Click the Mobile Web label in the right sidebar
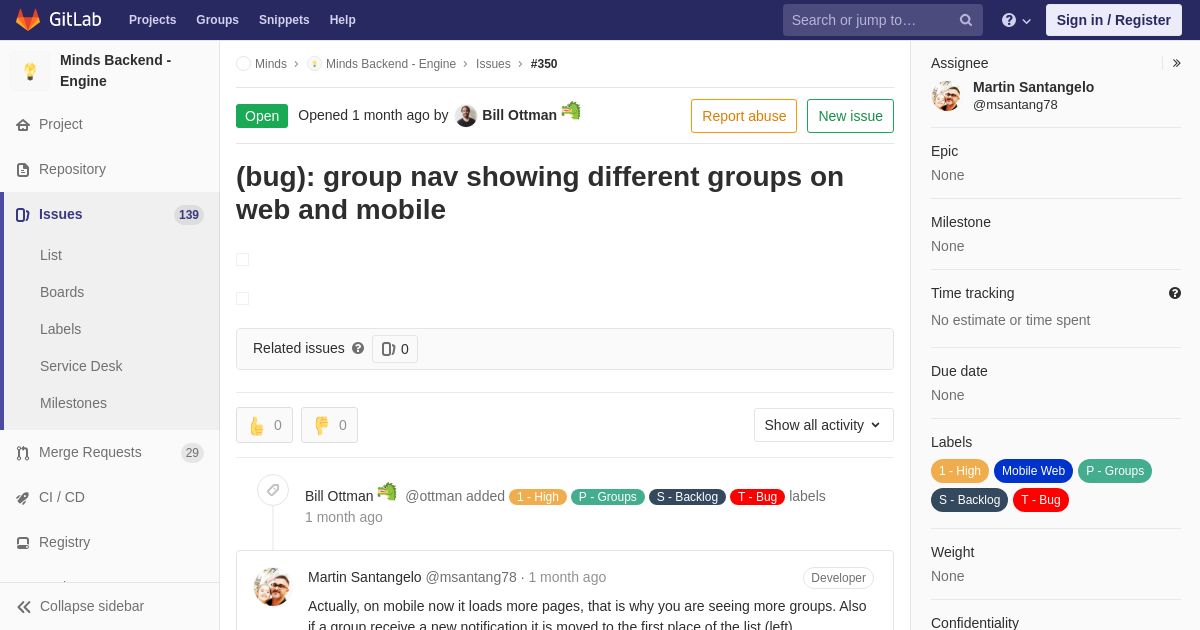This screenshot has width=1200, height=630. (1033, 471)
